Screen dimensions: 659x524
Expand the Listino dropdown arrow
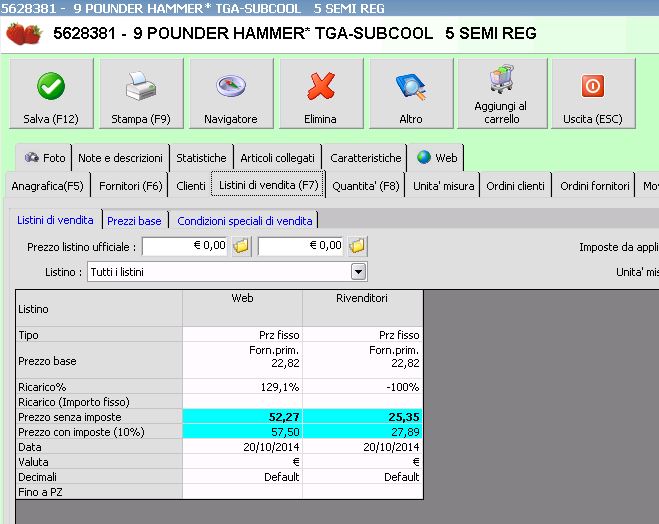358,272
